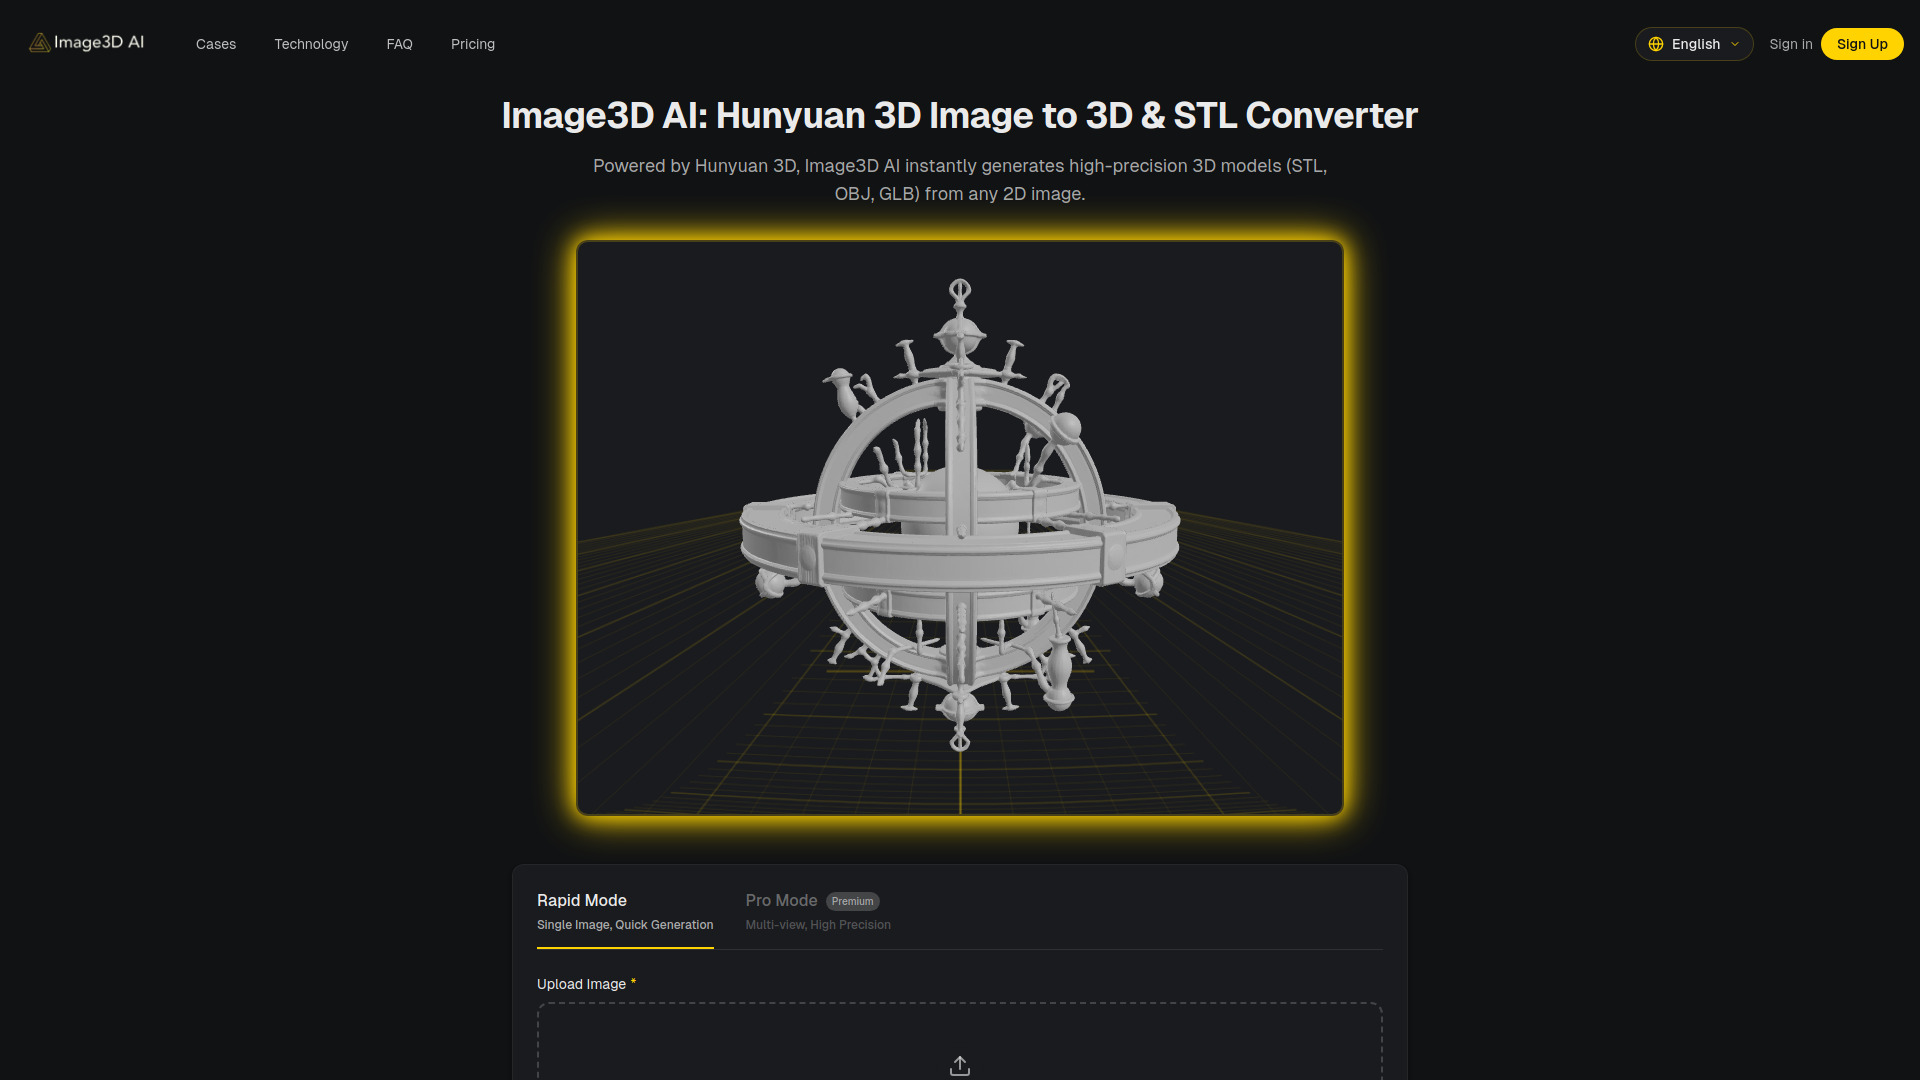The width and height of the screenshot is (1920, 1080).
Task: Open the Technology page
Action: (x=311, y=44)
